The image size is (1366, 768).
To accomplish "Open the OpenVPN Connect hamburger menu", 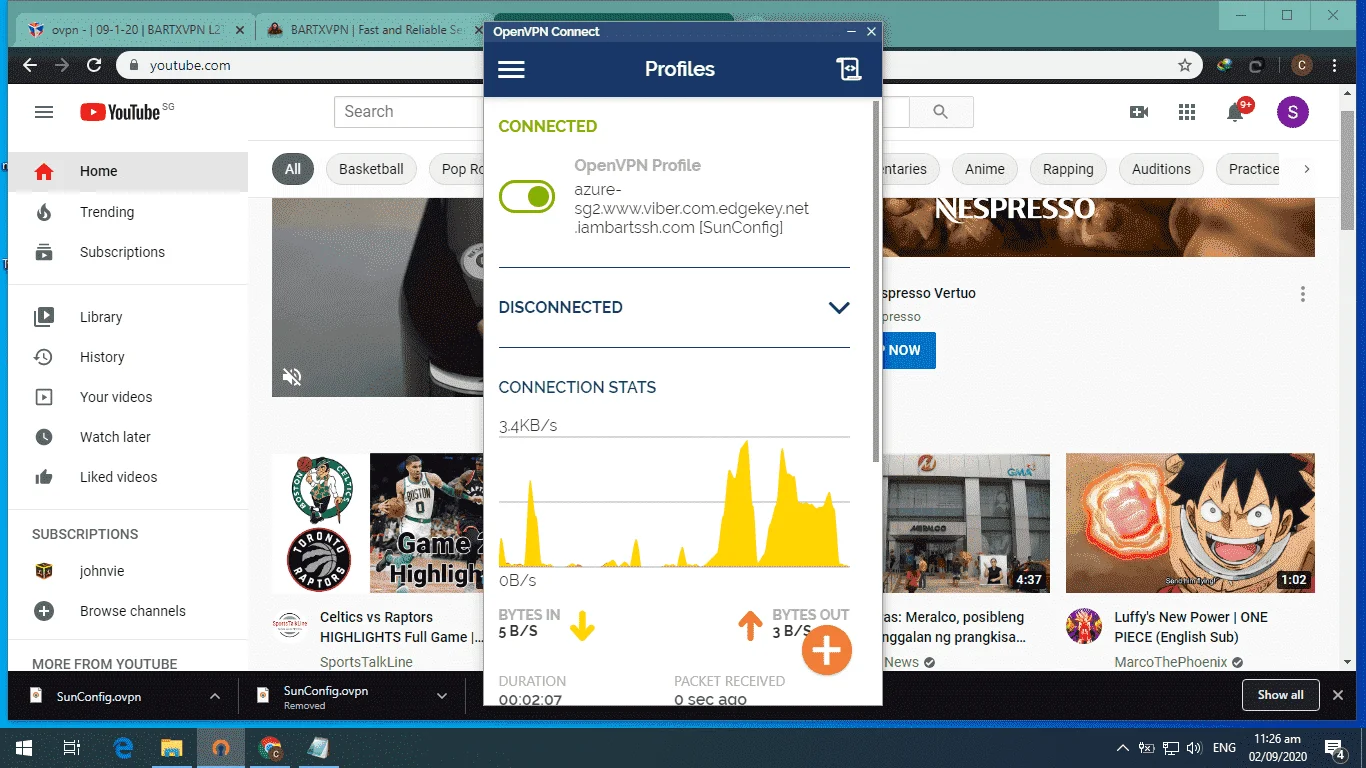I will (x=511, y=69).
